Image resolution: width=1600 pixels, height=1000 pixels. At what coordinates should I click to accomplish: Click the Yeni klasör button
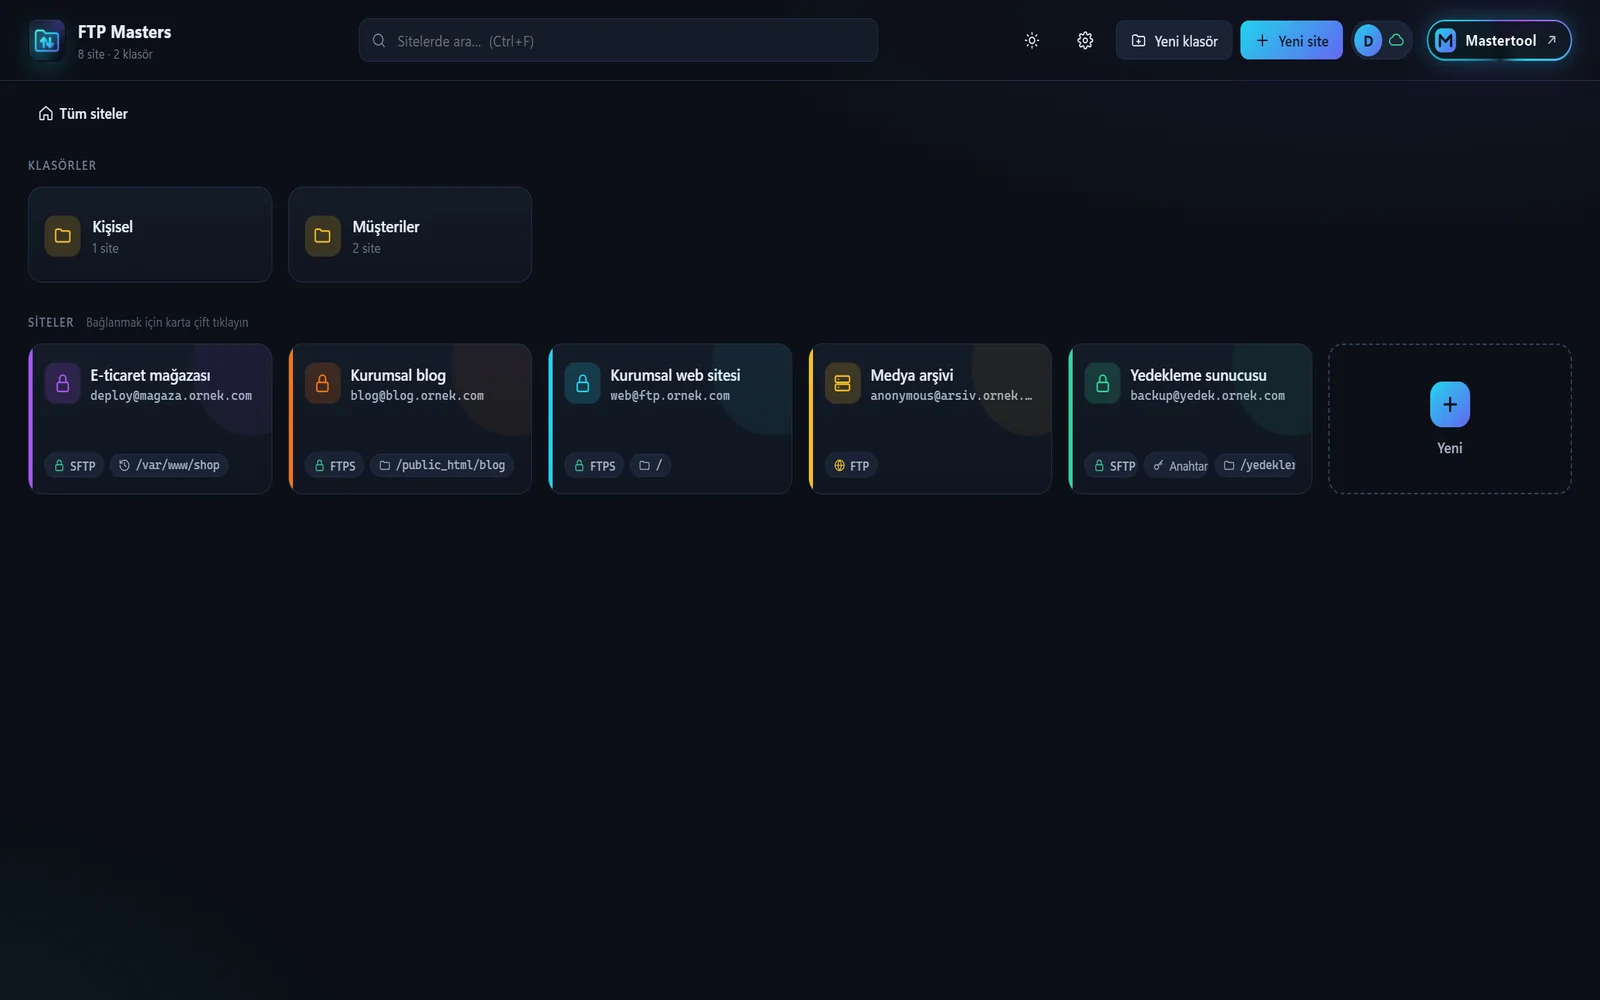[x=1174, y=41]
